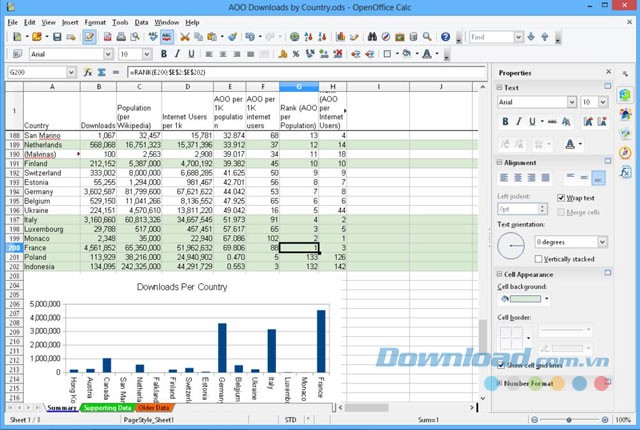The image size is (640, 430).
Task: Expand the Number Format section
Action: pyautogui.click(x=499, y=383)
